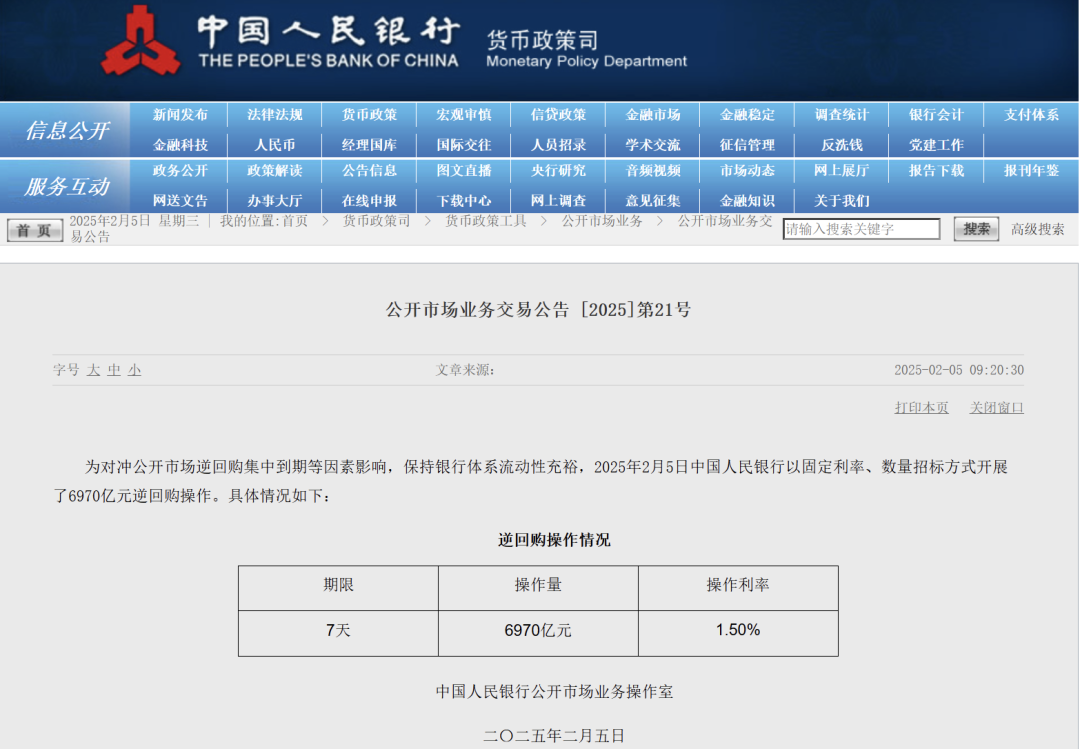1080x749 pixels.
Task: Click the People's Bank of China logo
Action: coord(141,41)
